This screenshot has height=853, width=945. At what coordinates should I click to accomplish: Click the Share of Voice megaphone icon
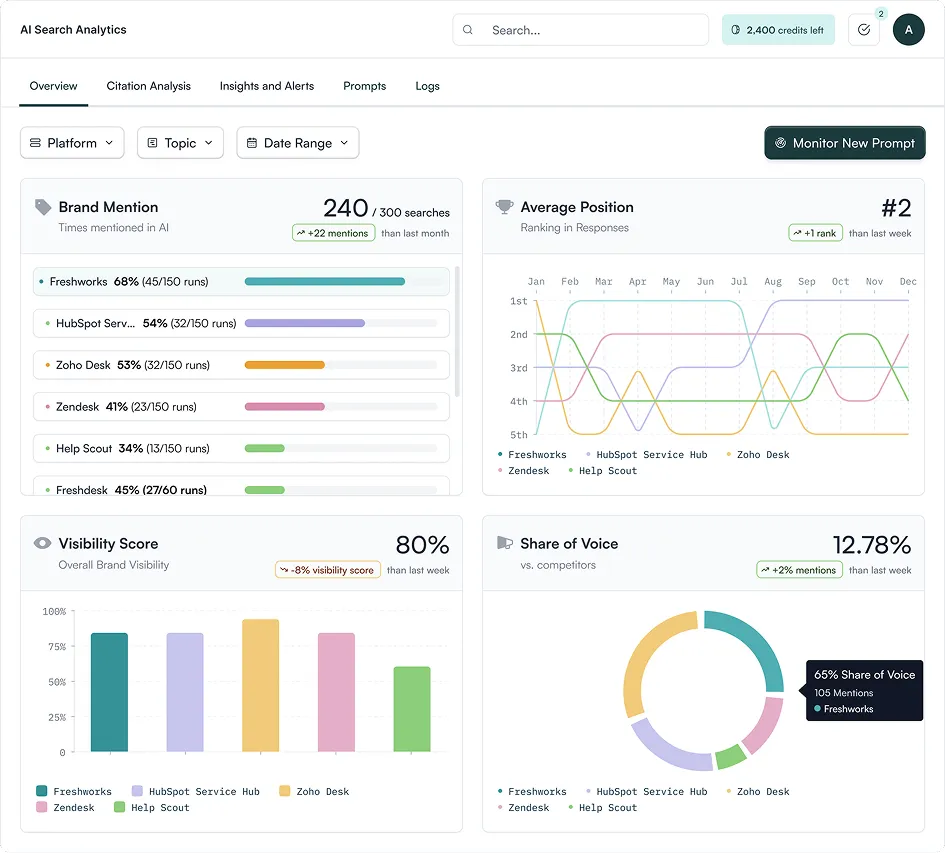[x=504, y=543]
